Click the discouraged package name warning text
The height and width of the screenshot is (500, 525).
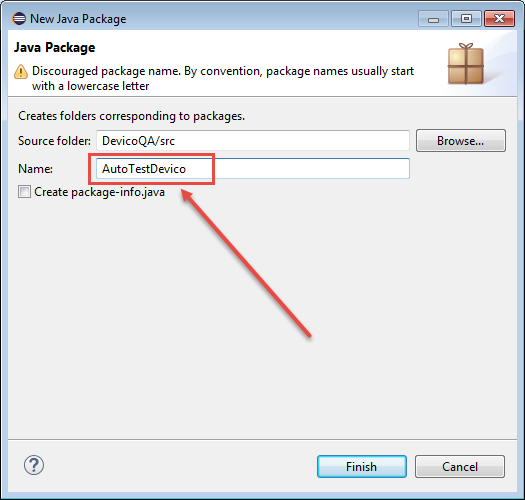[223, 78]
